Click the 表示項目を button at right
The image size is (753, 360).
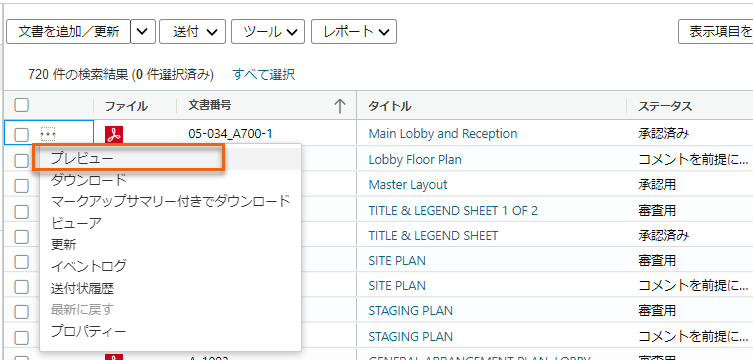(x=716, y=32)
